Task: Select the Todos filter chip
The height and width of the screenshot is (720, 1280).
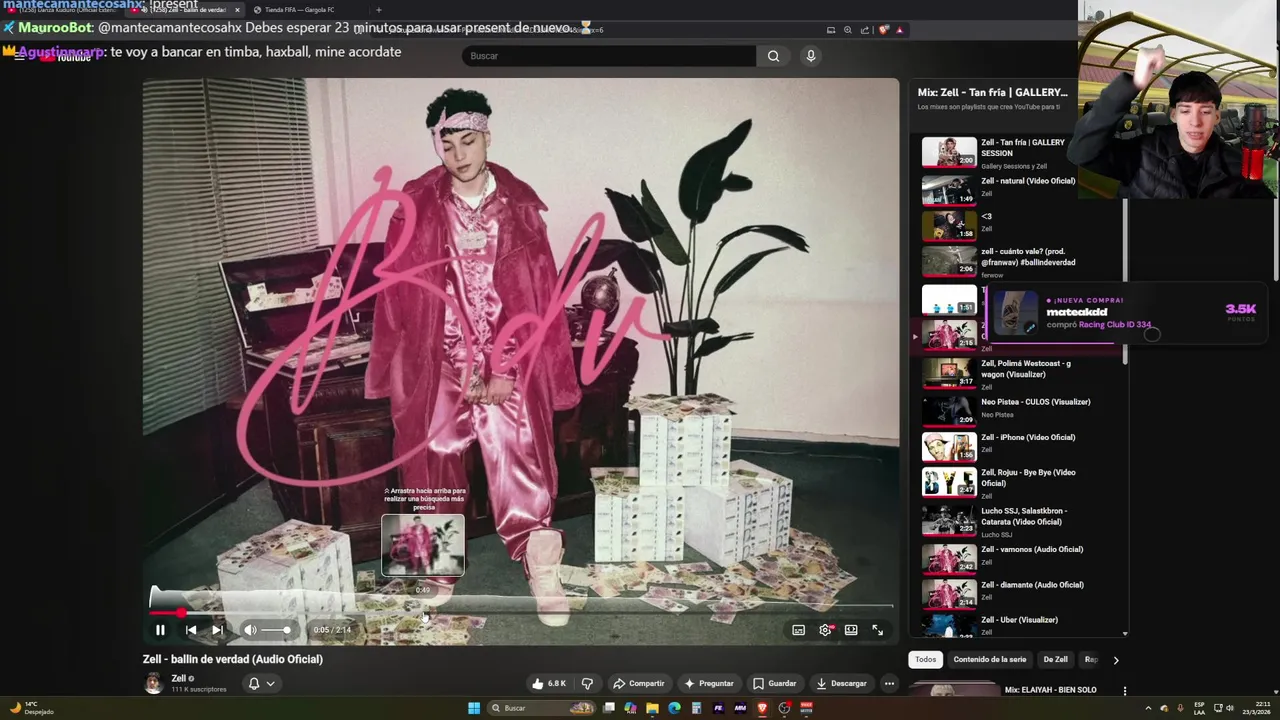Action: 926,659
